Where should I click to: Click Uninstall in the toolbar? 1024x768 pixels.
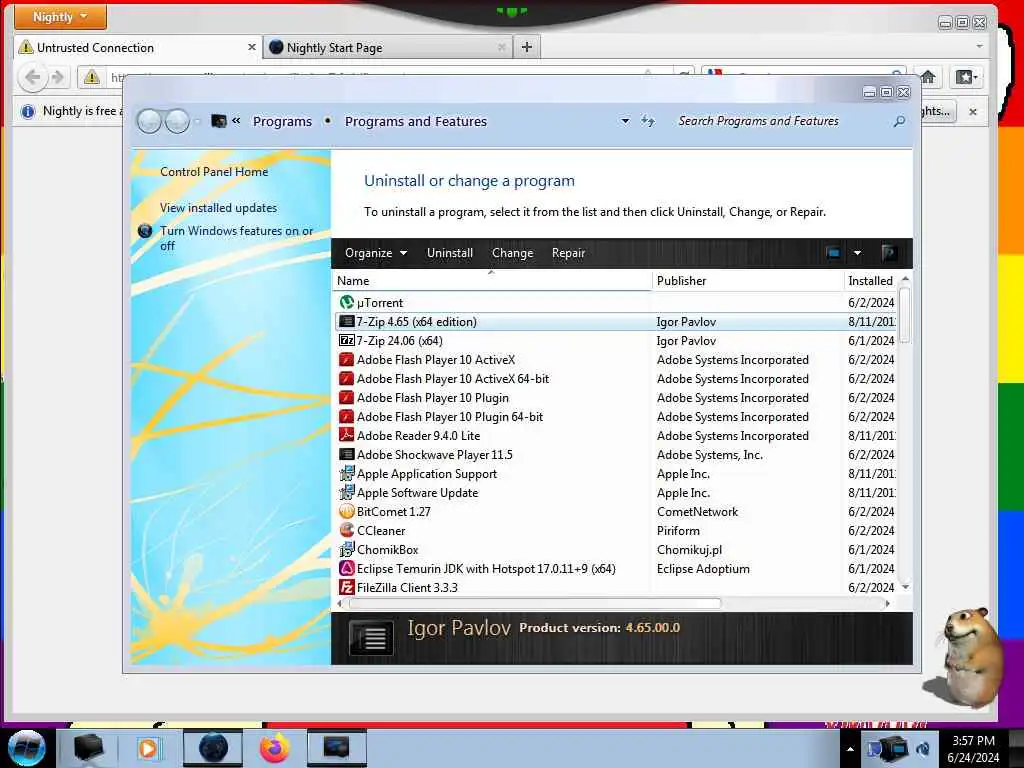tap(450, 253)
